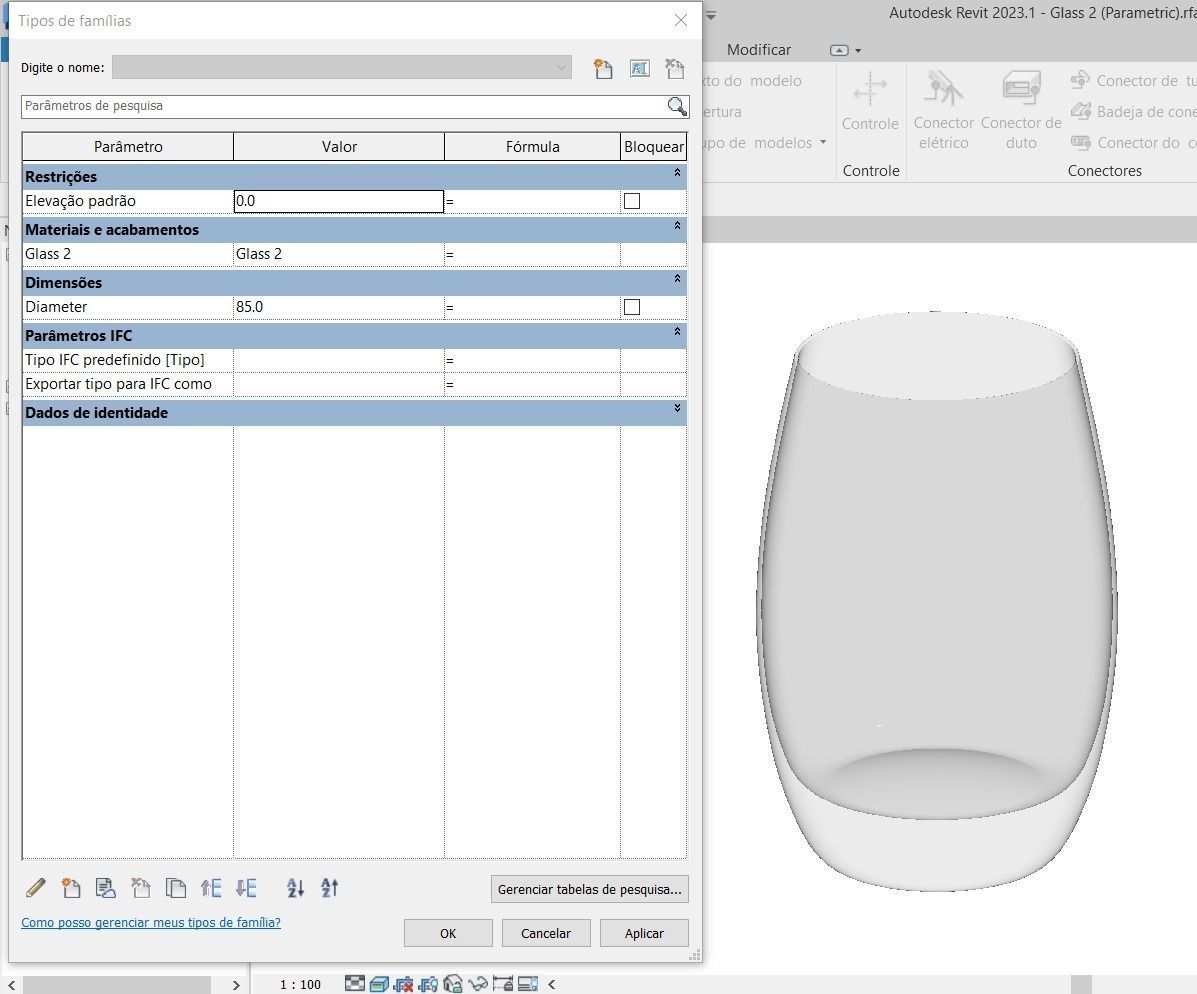Click chevron arrow after view control icons
The width and height of the screenshot is (1197, 994).
point(552,984)
